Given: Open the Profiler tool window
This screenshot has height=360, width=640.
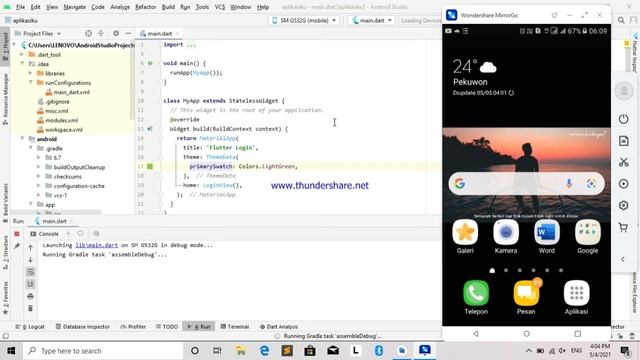Looking at the screenshot, I should click(133, 327).
